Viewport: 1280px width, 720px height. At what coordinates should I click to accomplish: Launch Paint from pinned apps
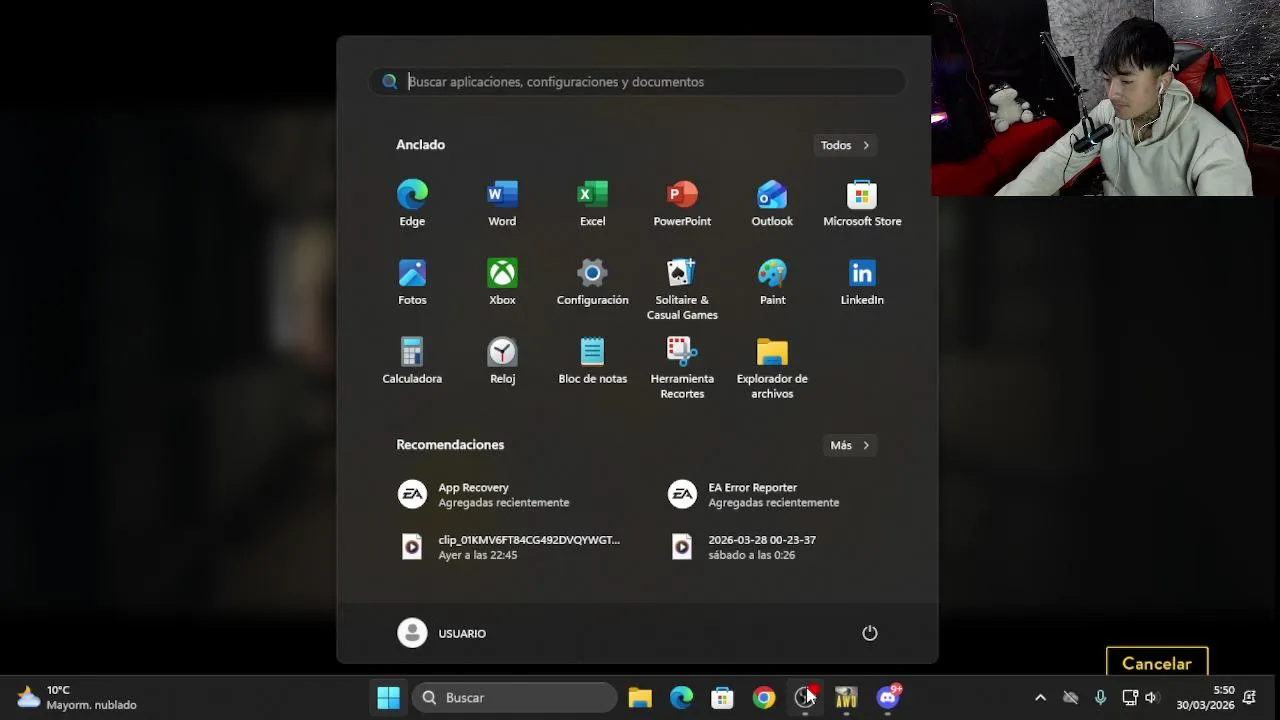click(772, 282)
